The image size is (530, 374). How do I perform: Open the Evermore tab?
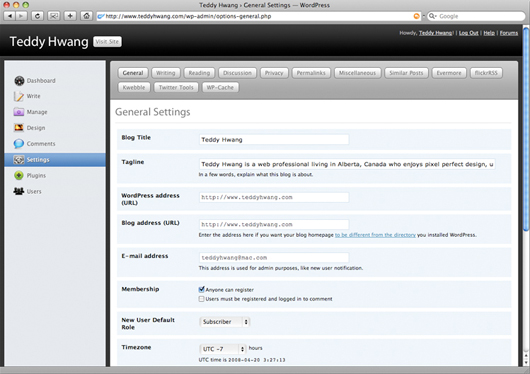pos(449,73)
